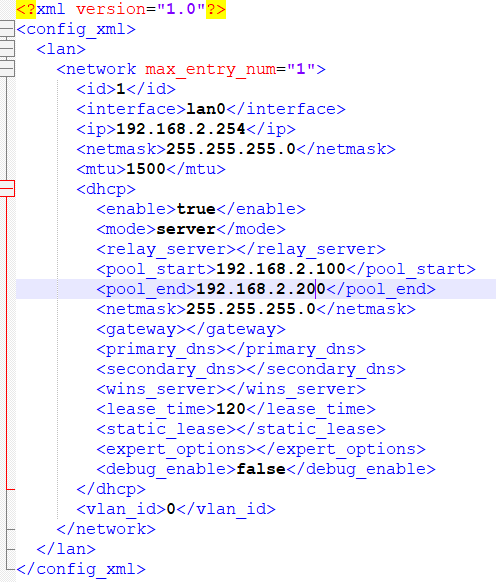Click the pool_start value 192.168.2.100
The width and height of the screenshot is (496, 582).
281,269
